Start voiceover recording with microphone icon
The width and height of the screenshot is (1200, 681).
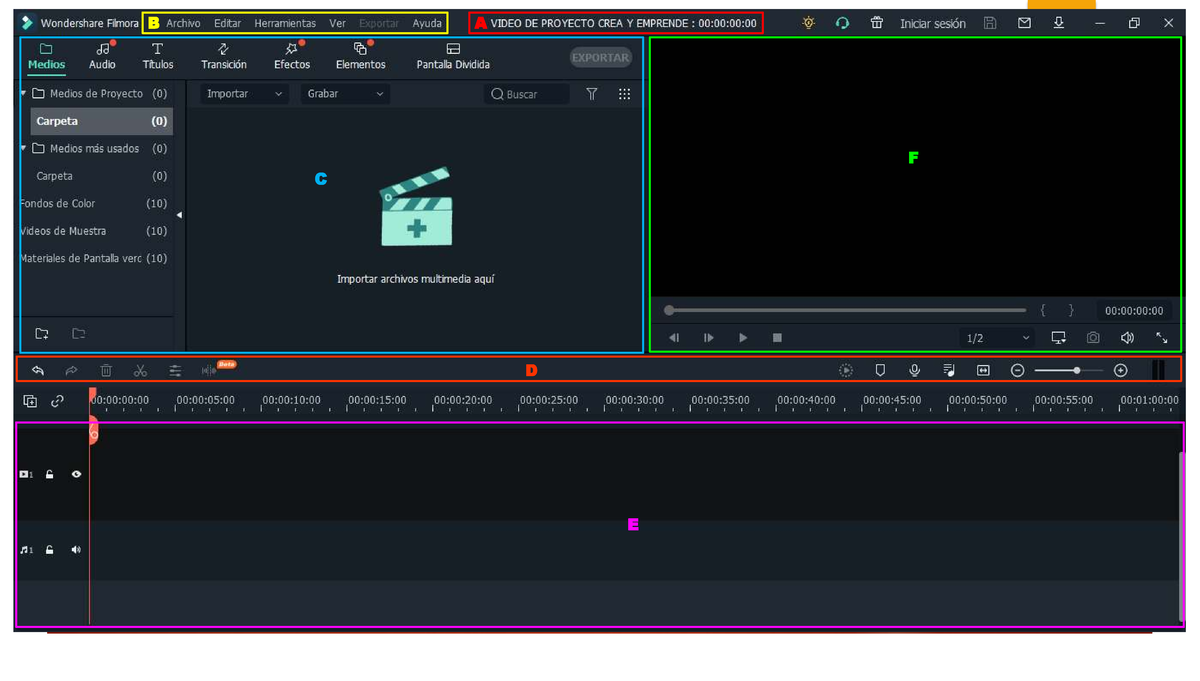[x=914, y=371]
